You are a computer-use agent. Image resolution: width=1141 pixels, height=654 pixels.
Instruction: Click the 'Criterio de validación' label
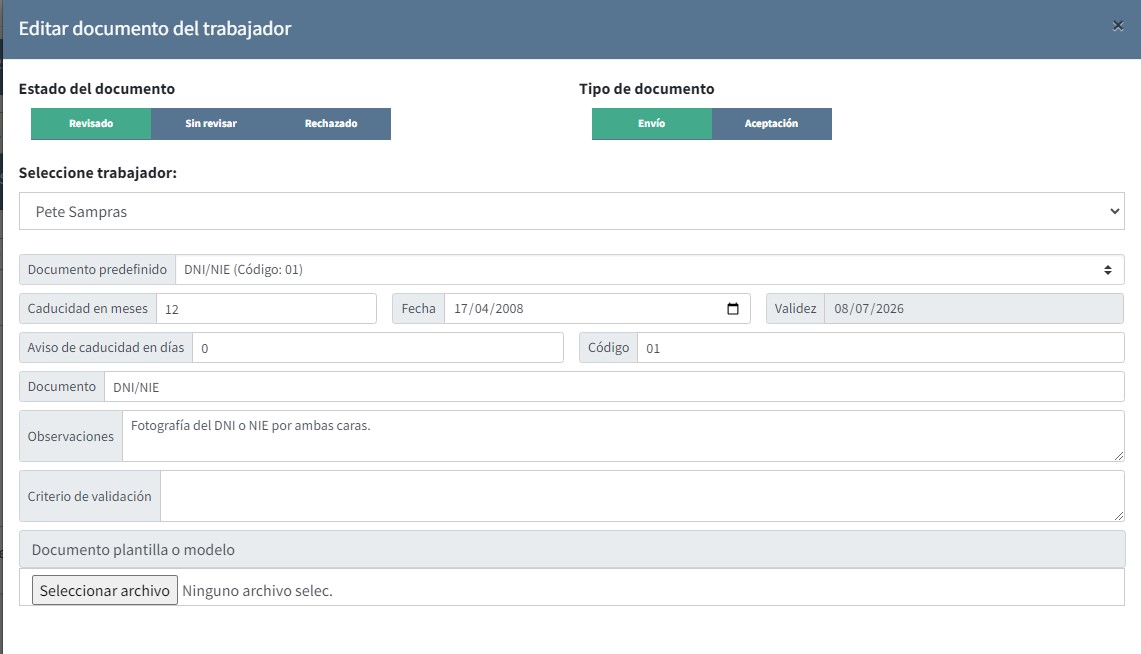(x=90, y=496)
